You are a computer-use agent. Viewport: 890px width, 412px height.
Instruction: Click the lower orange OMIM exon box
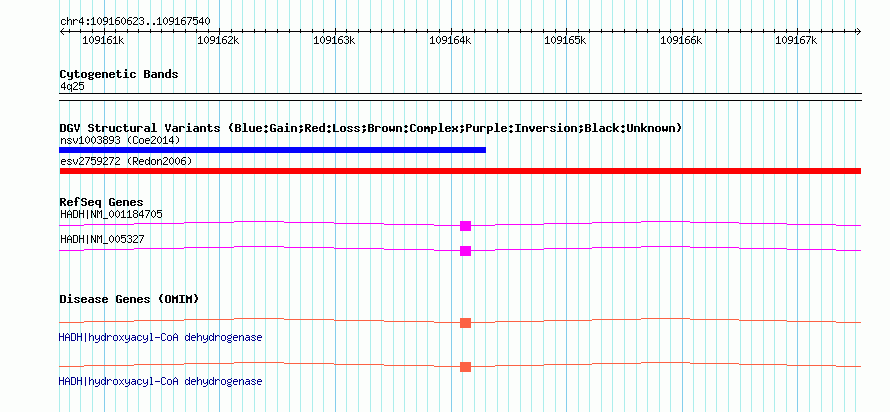(465, 367)
